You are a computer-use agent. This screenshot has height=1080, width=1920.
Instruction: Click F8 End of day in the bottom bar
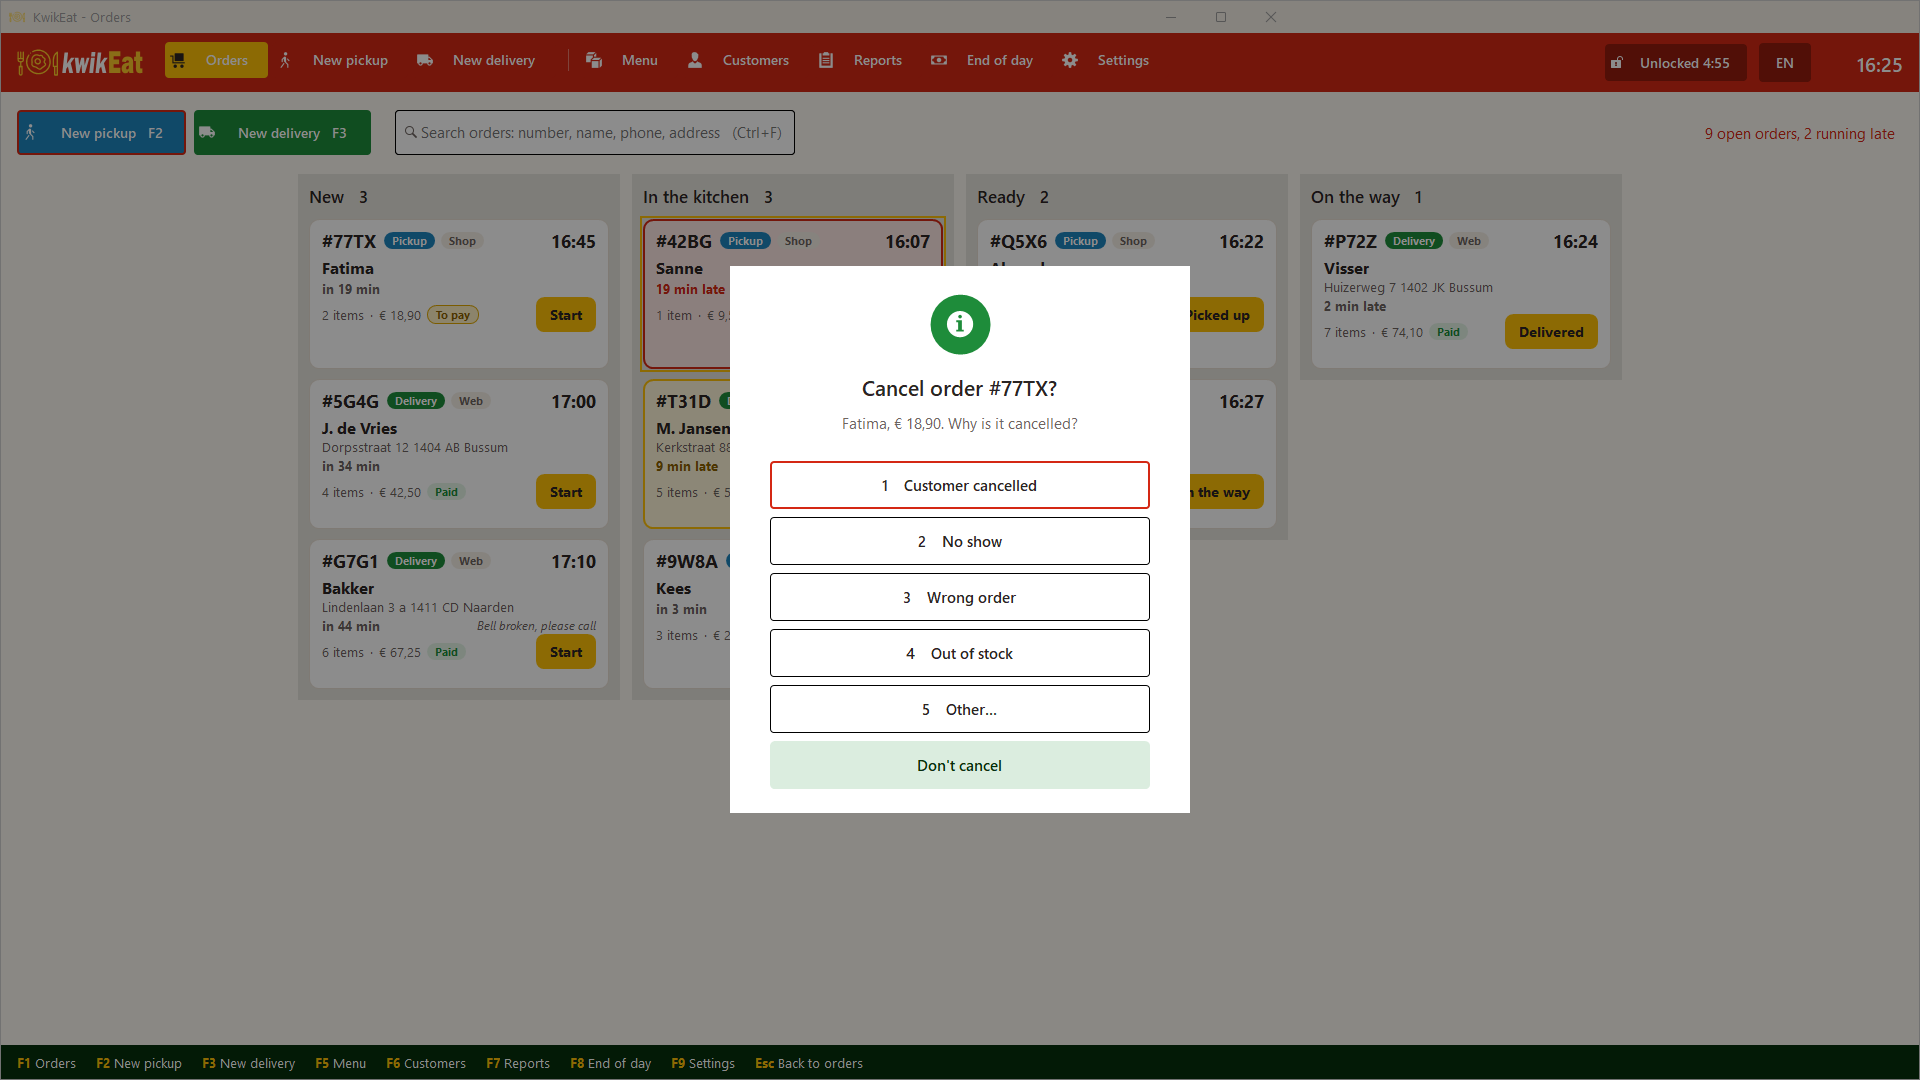(611, 1063)
